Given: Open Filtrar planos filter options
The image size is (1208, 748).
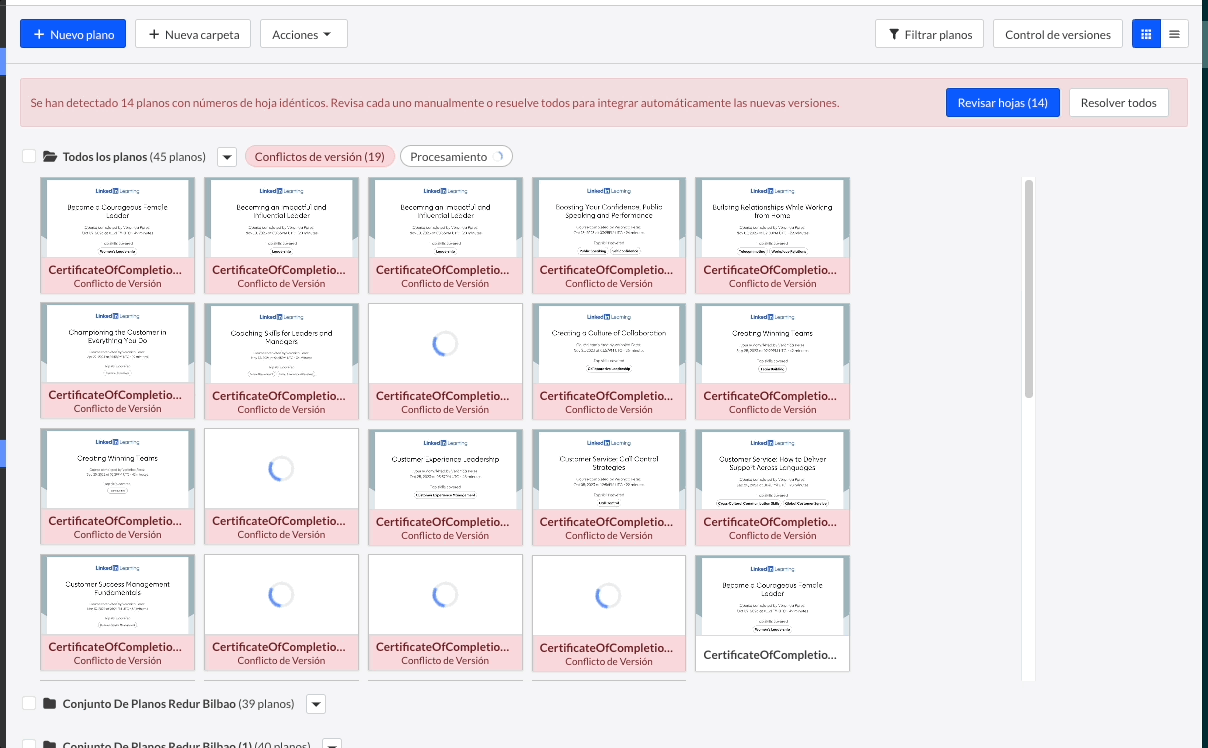Looking at the screenshot, I should (929, 34).
